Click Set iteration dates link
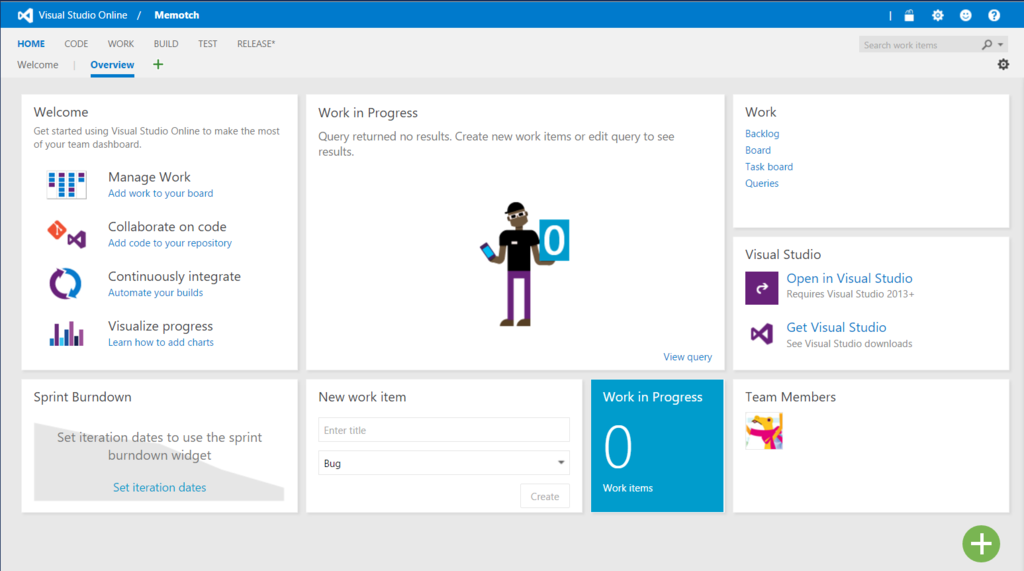Viewport: 1024px width, 571px height. click(159, 487)
